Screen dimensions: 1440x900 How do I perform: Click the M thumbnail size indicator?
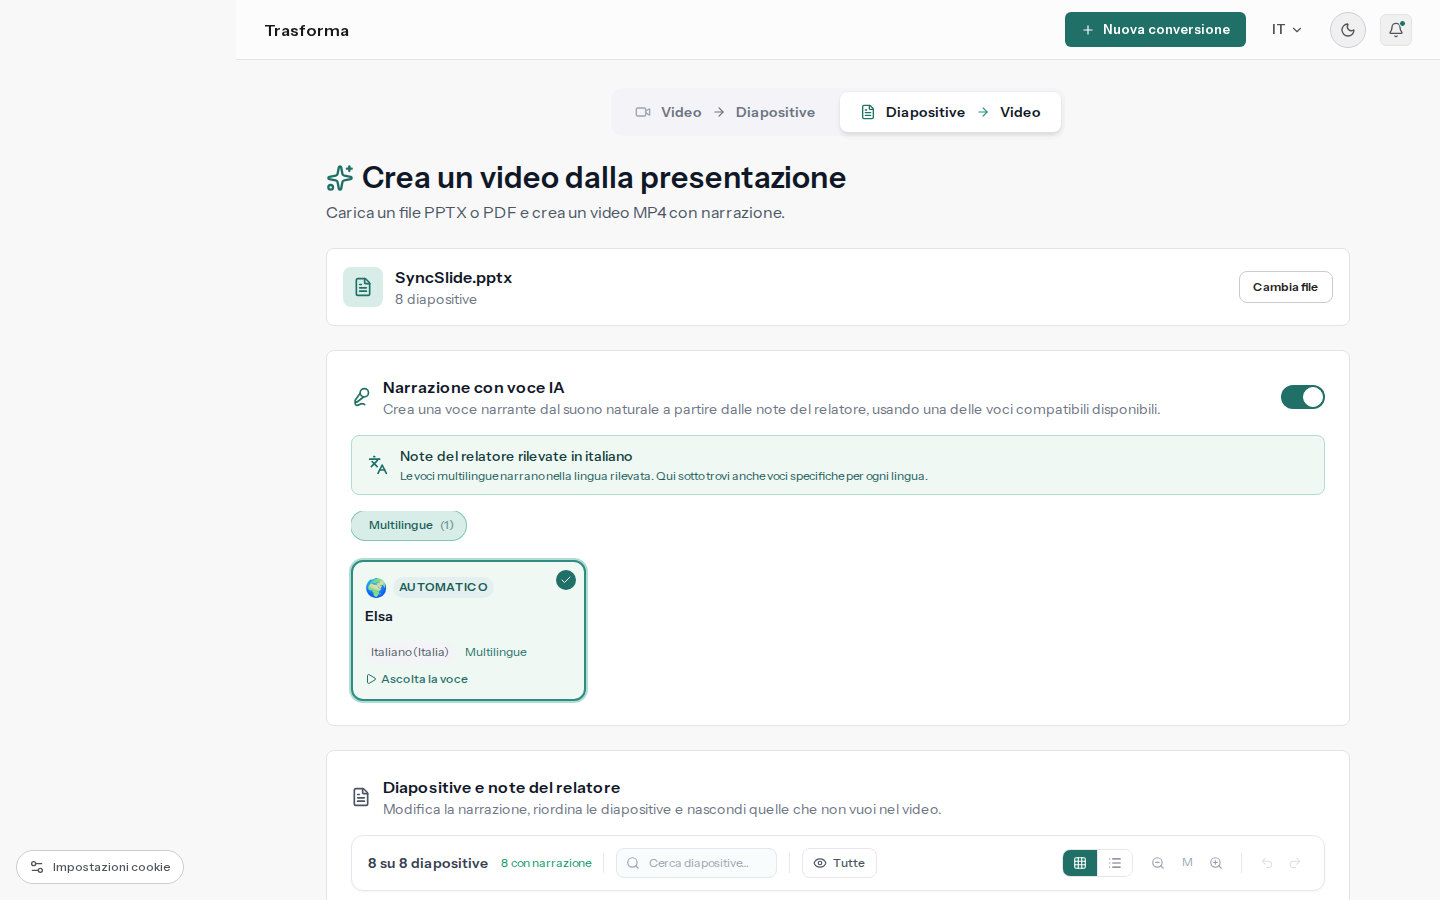click(1187, 862)
